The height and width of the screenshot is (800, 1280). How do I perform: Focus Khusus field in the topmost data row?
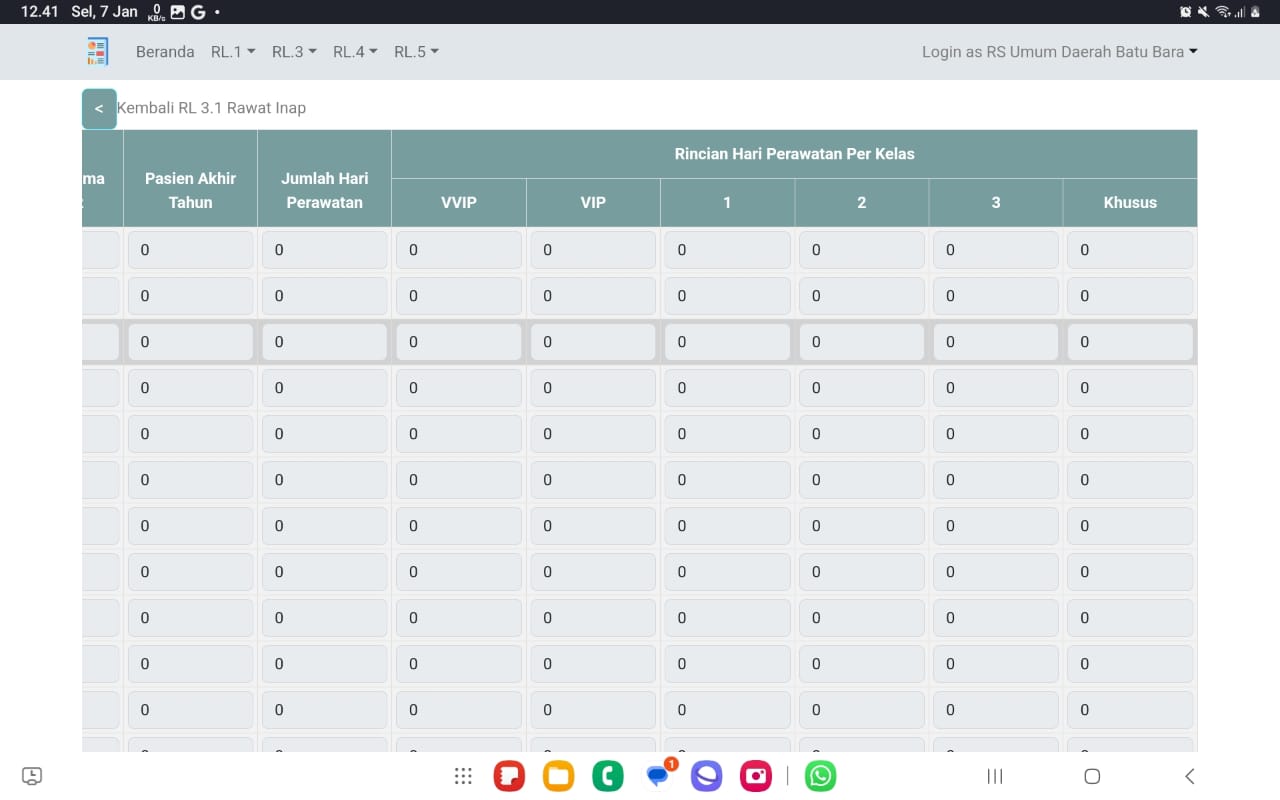1130,250
